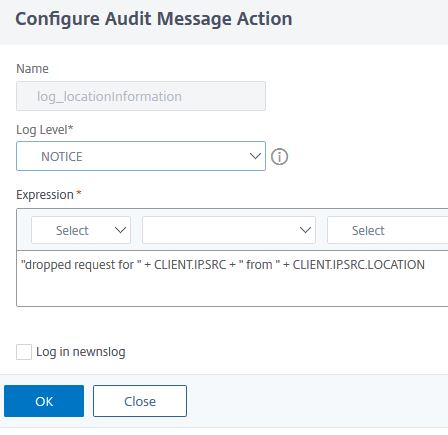Open the Log Level NOTICE dropdown
This screenshot has height=435, width=448.
[141, 156]
